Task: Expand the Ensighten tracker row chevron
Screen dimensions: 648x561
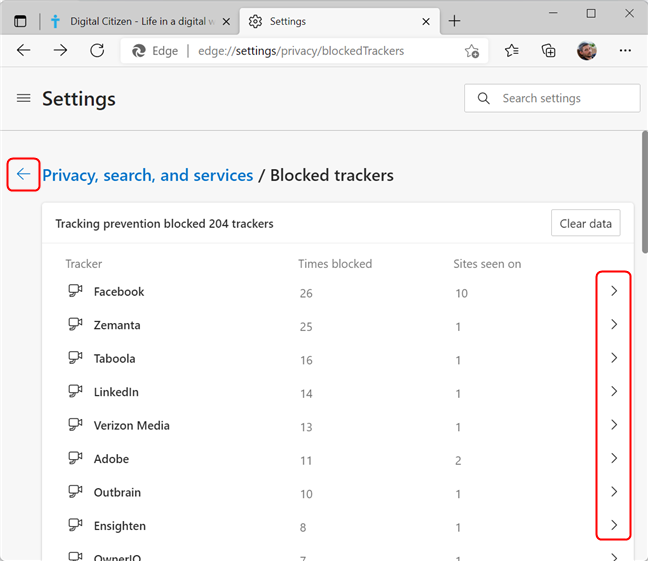Action: (x=614, y=525)
